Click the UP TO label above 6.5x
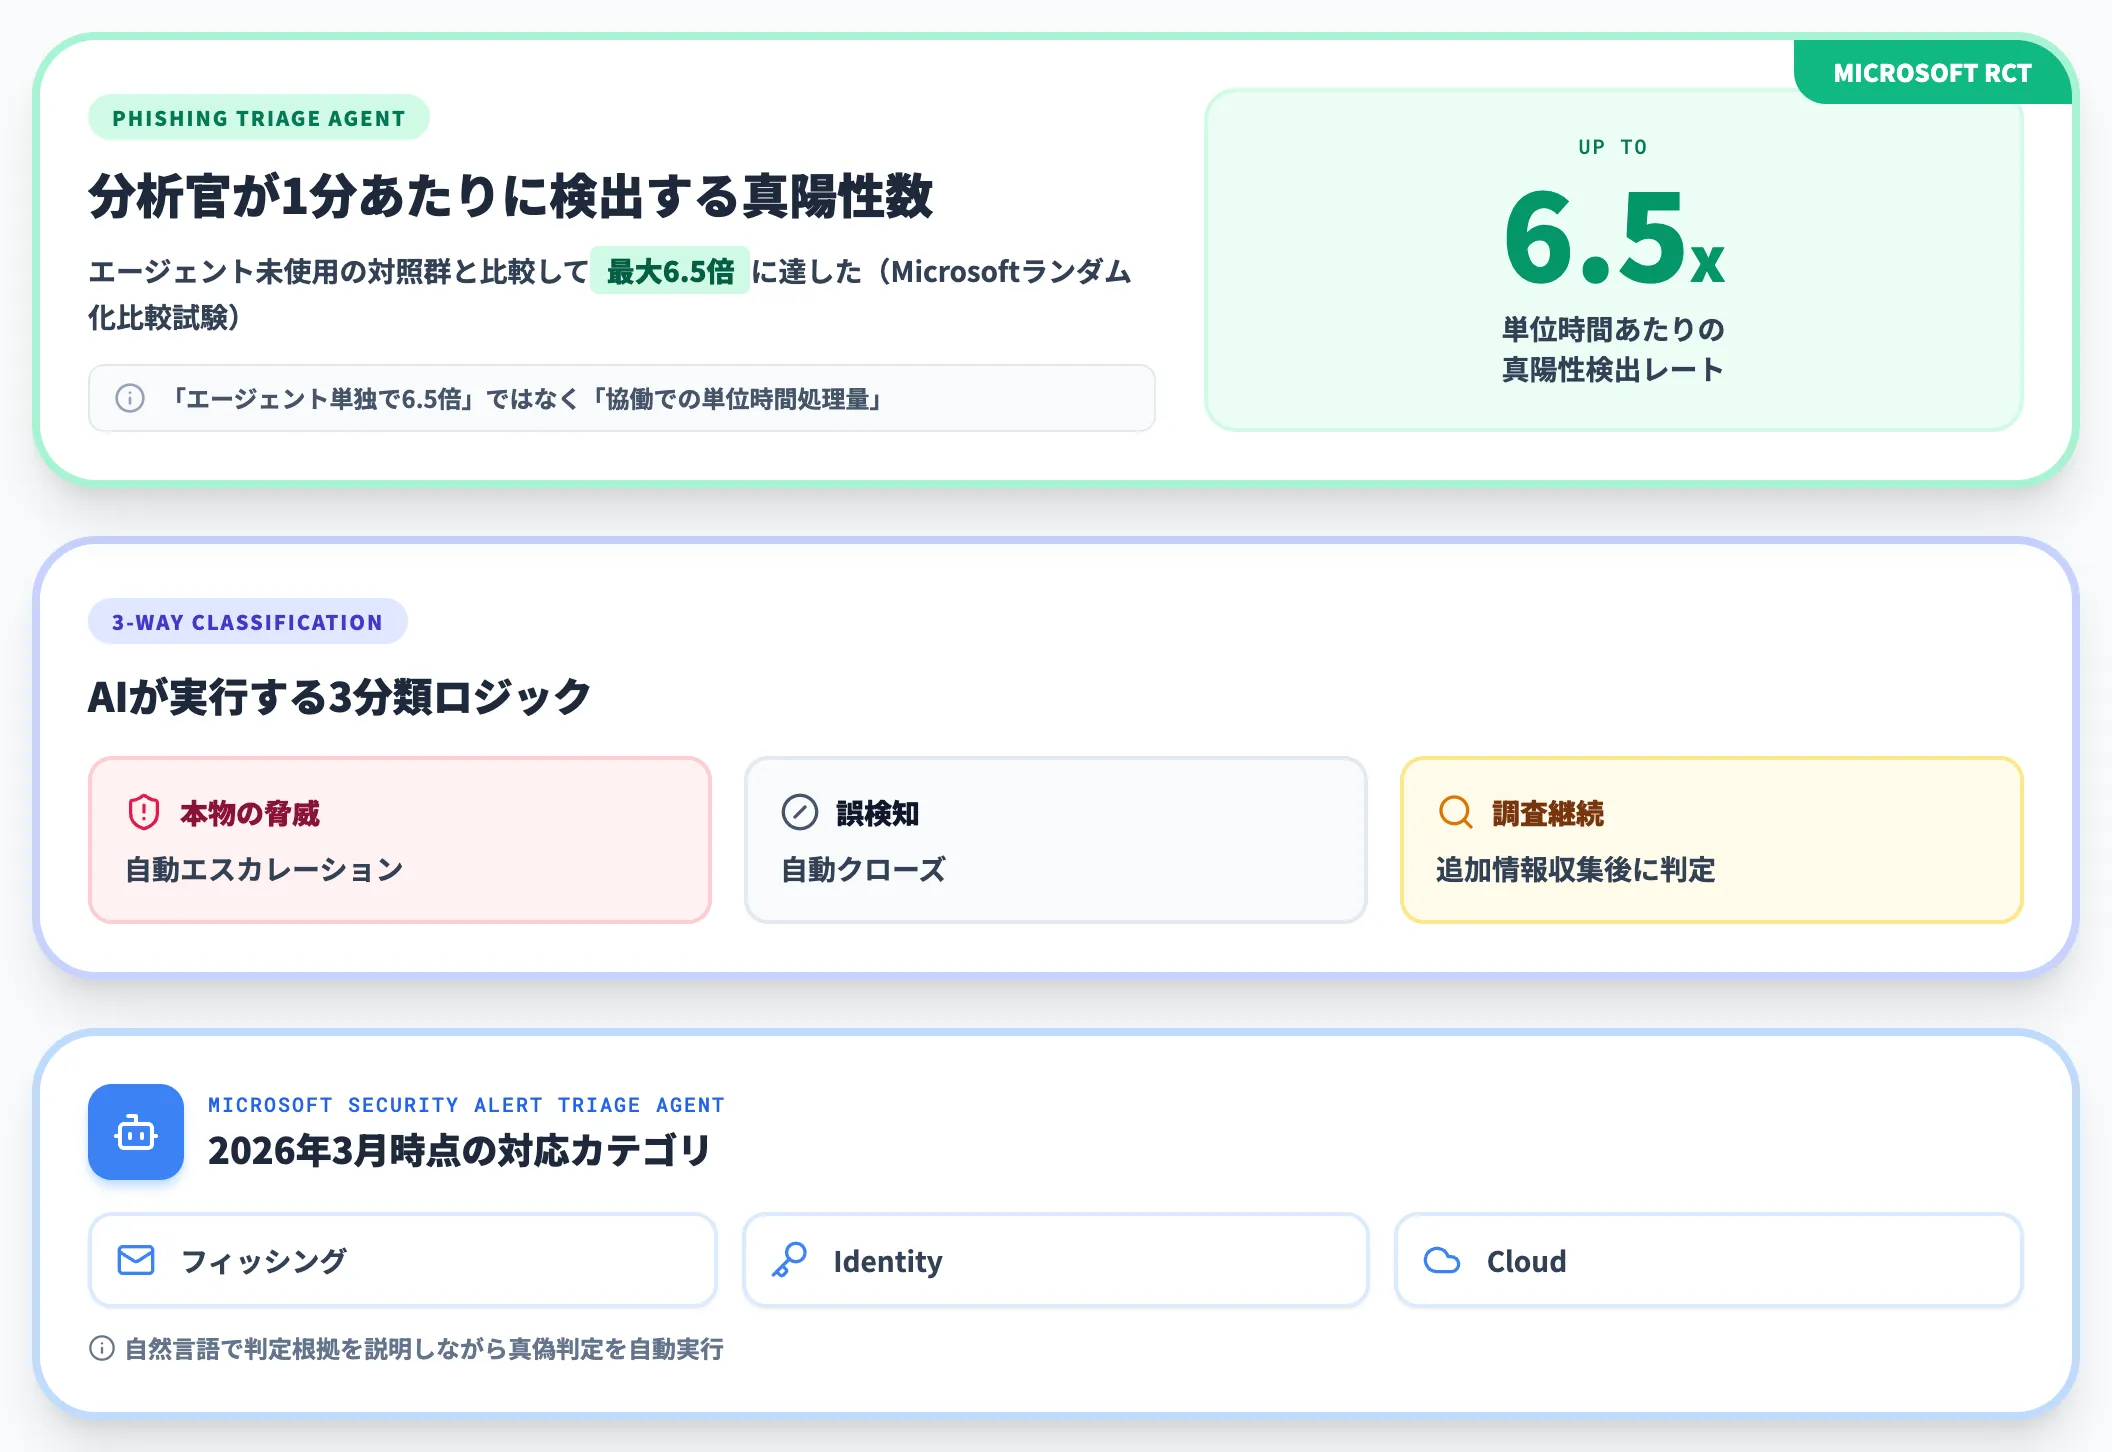 [1613, 147]
